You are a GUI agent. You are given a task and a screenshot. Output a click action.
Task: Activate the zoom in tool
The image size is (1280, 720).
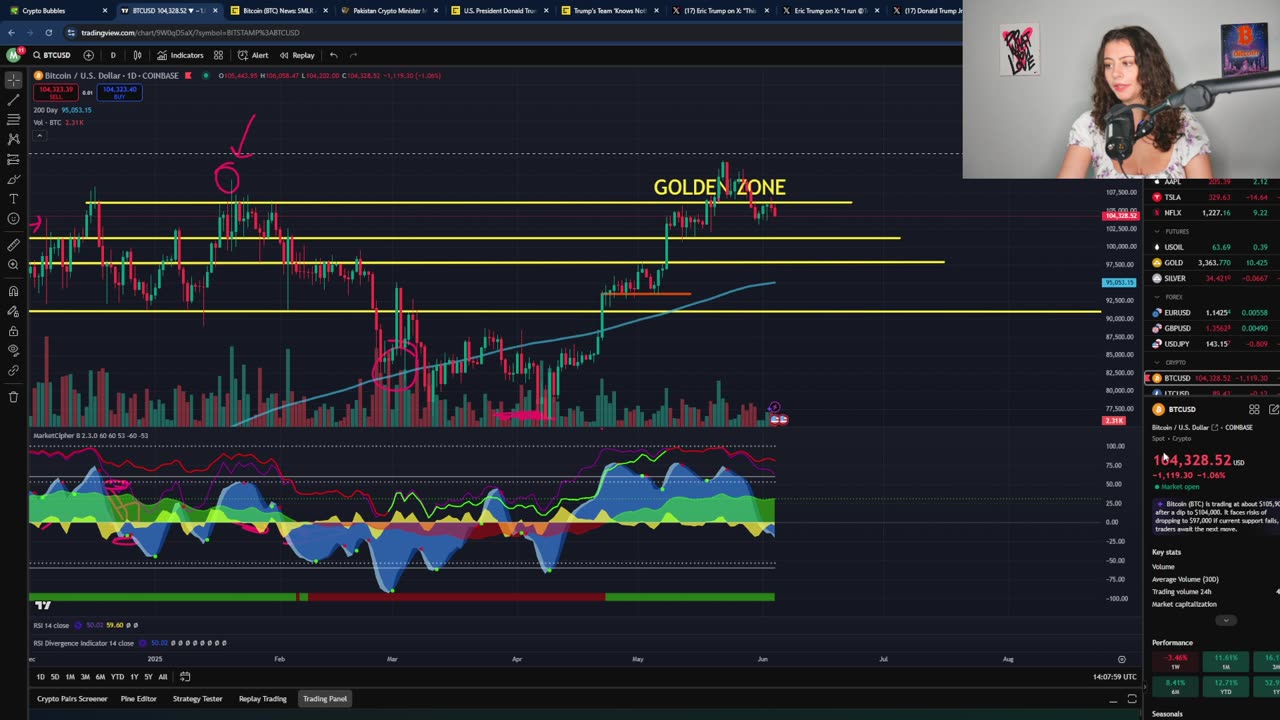13,265
